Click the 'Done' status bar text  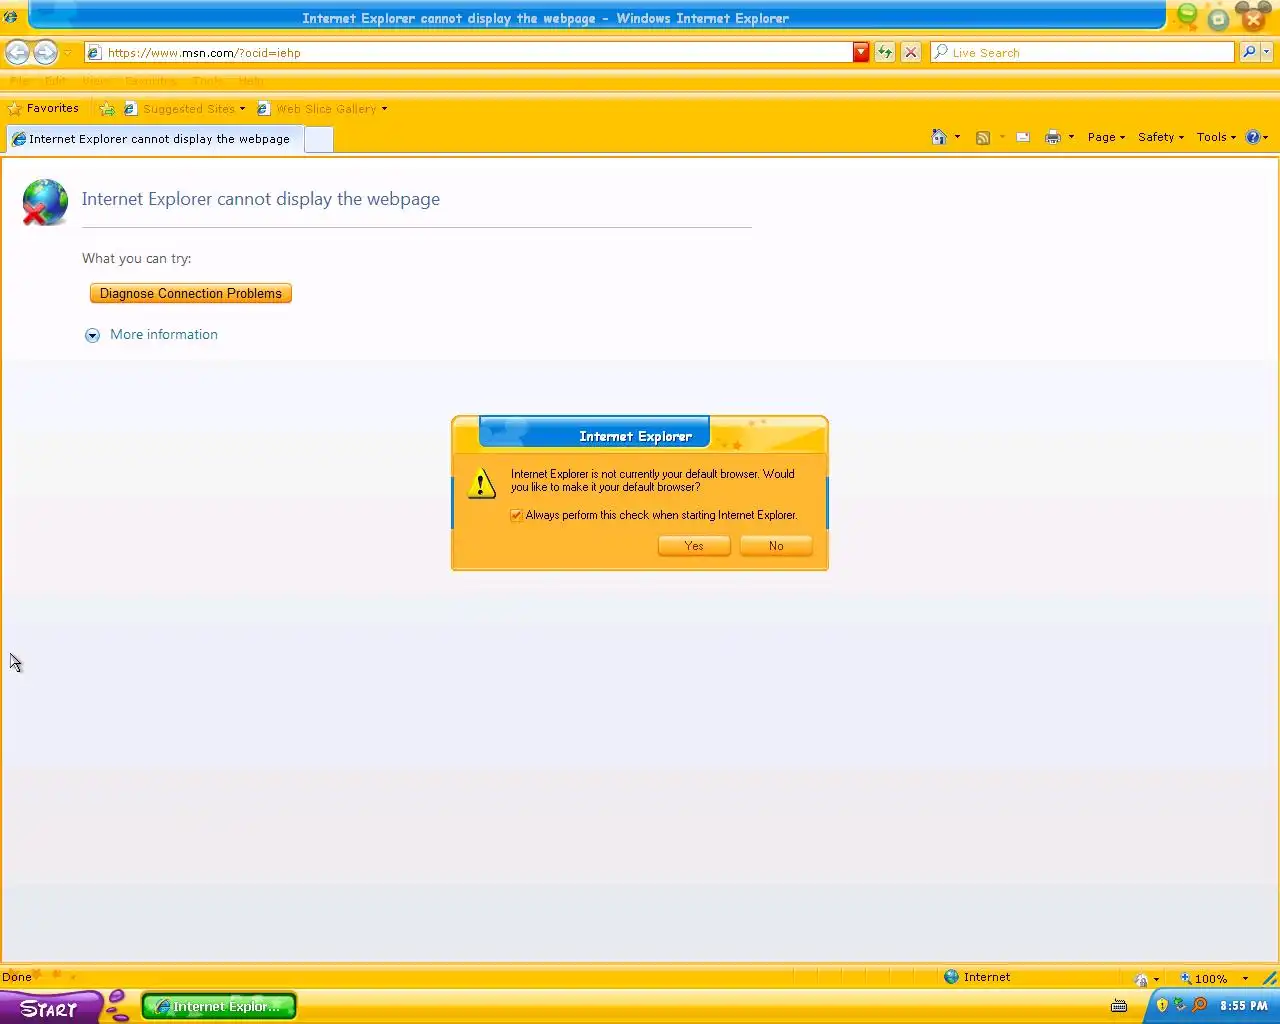[17, 977]
